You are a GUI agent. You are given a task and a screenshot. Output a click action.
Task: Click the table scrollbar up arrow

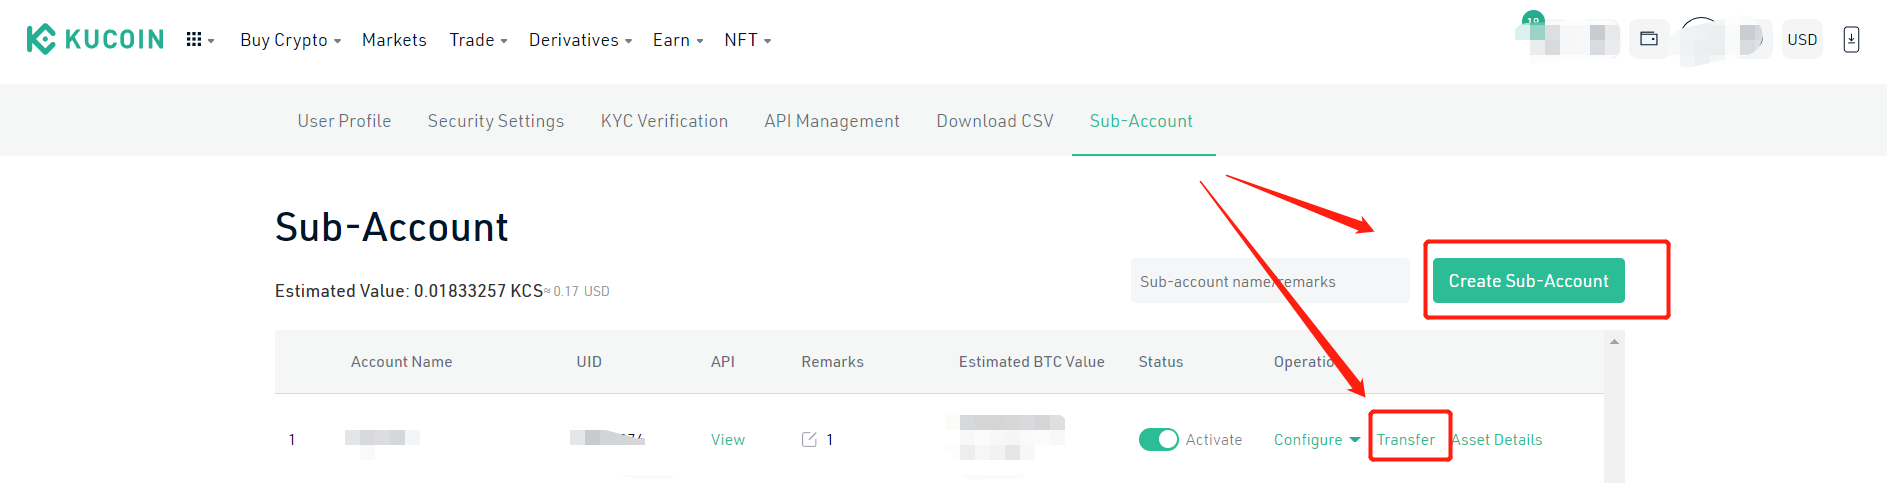[1614, 342]
